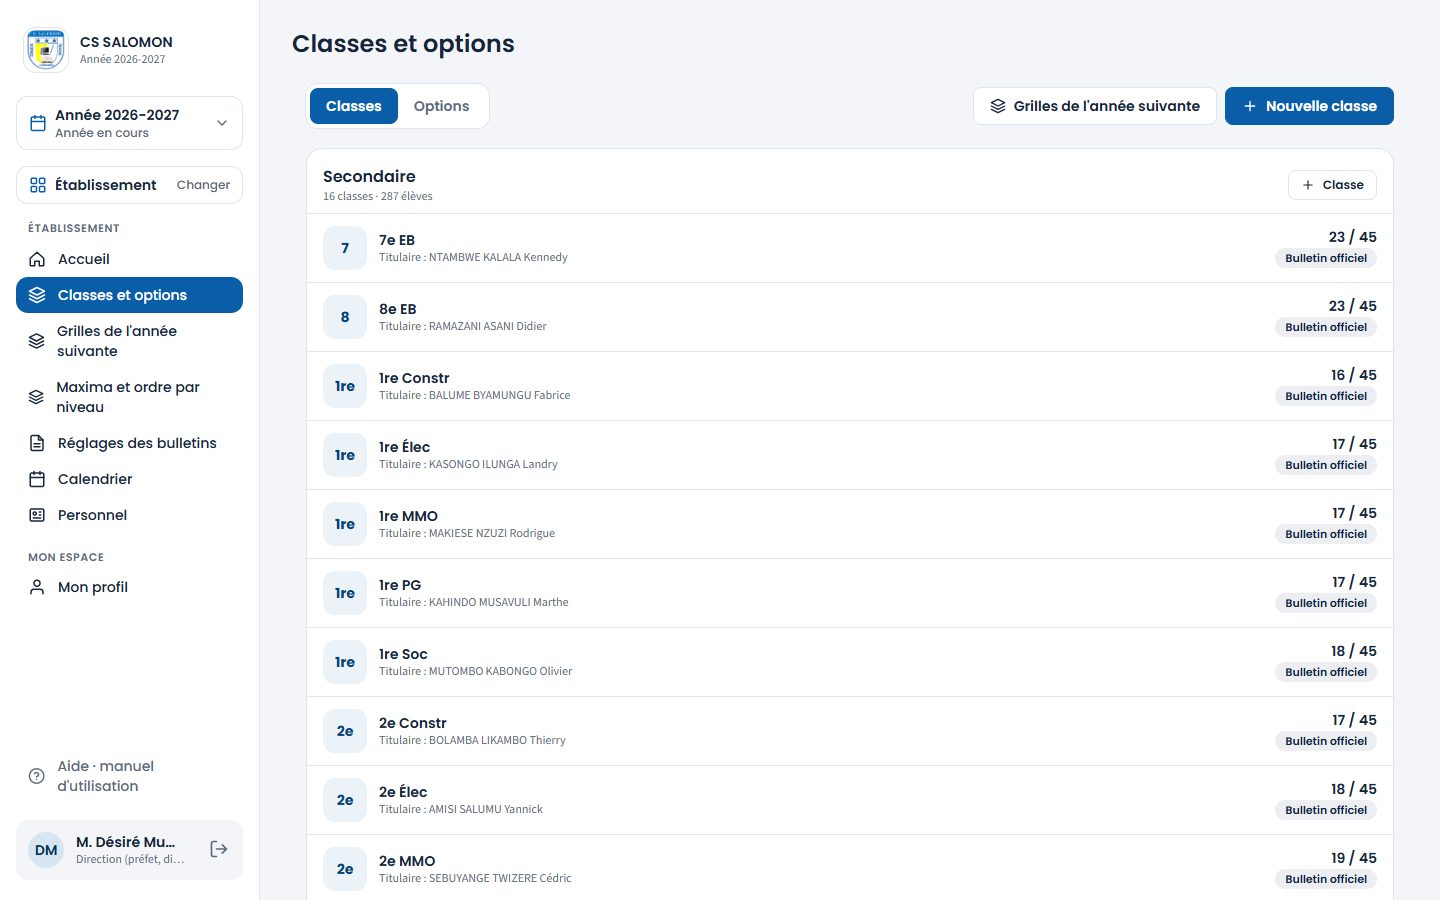Add a class to the Secondaire section
This screenshot has height=900, width=1440.
click(1332, 185)
